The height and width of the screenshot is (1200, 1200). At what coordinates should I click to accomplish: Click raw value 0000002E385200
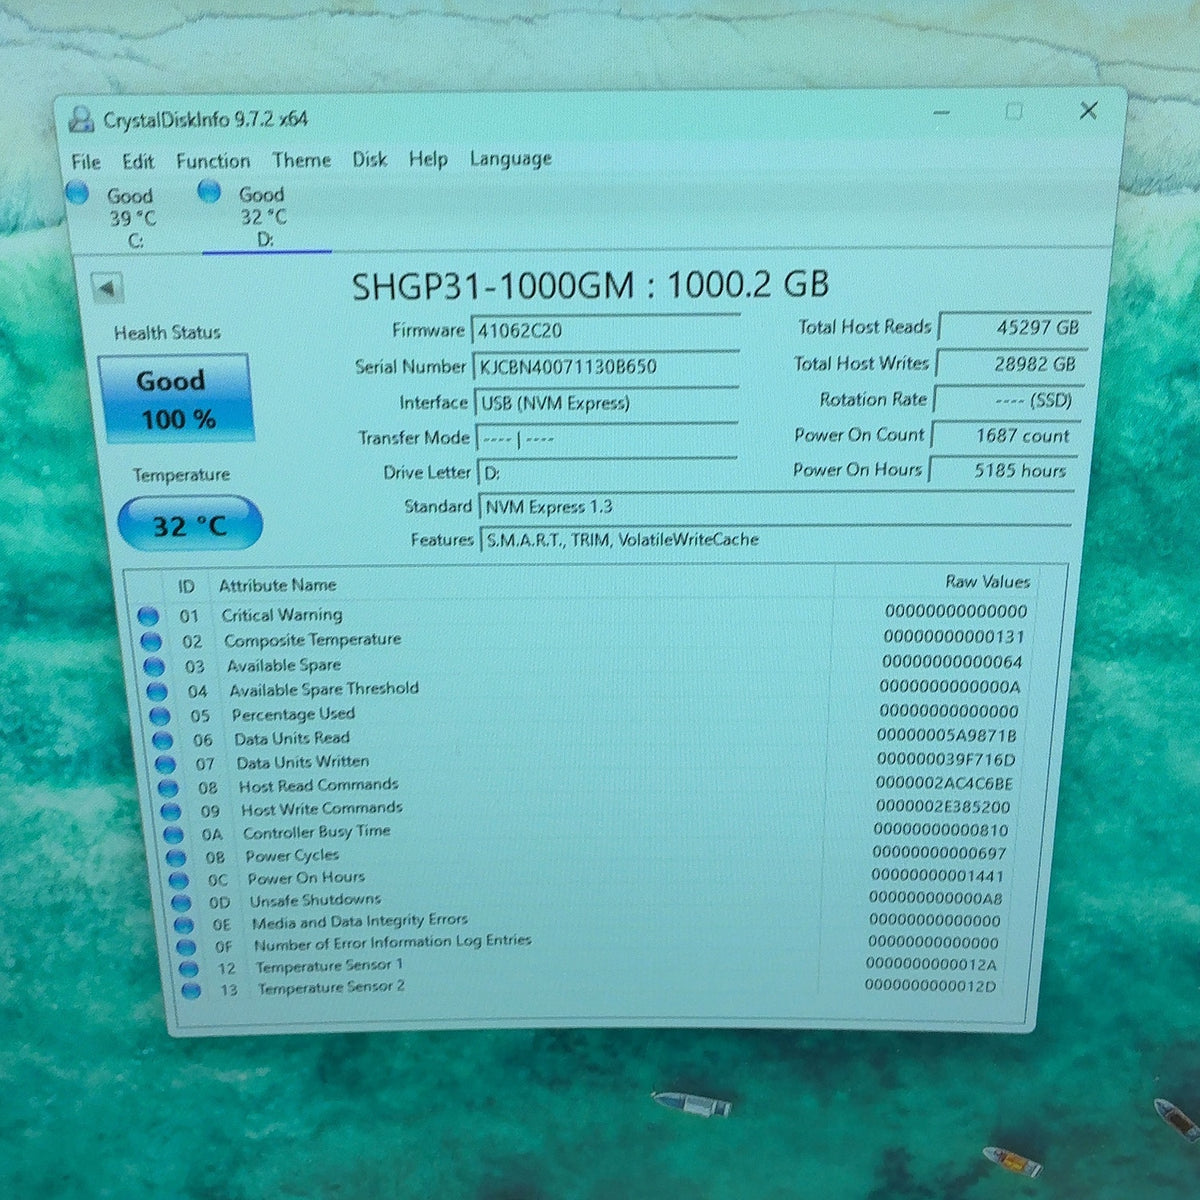[x=943, y=807]
